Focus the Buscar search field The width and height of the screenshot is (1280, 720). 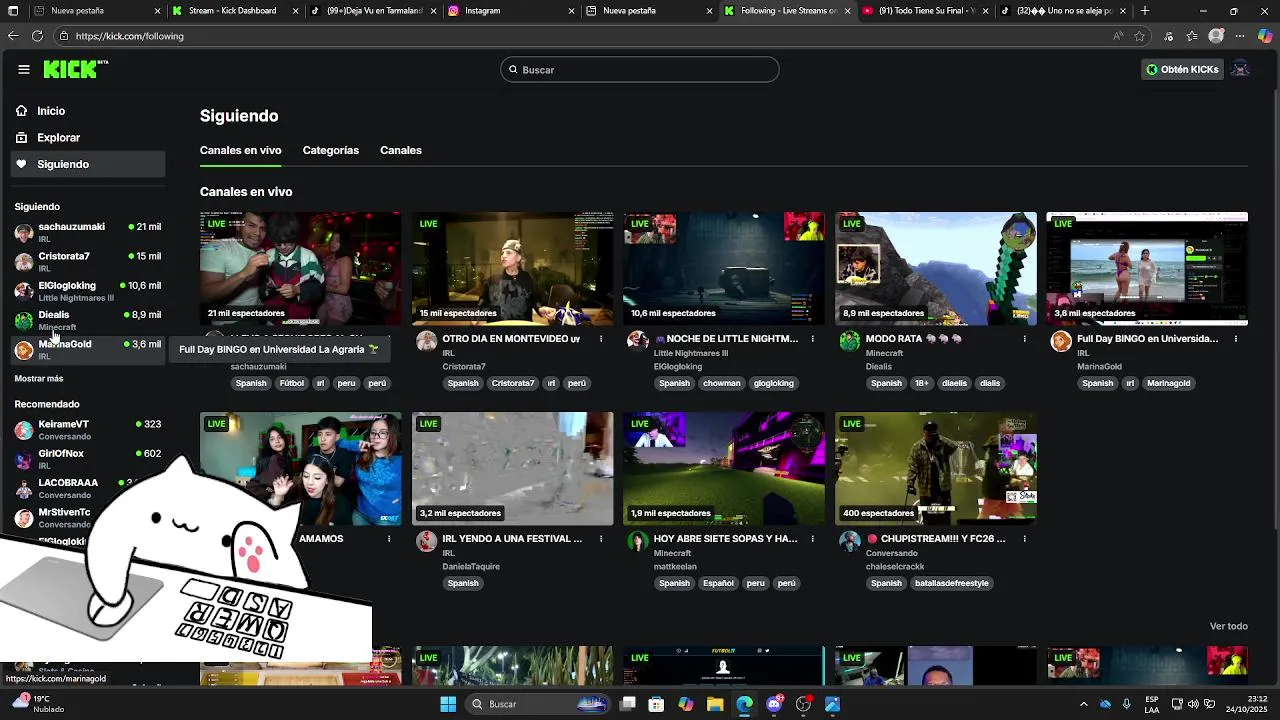click(x=640, y=69)
